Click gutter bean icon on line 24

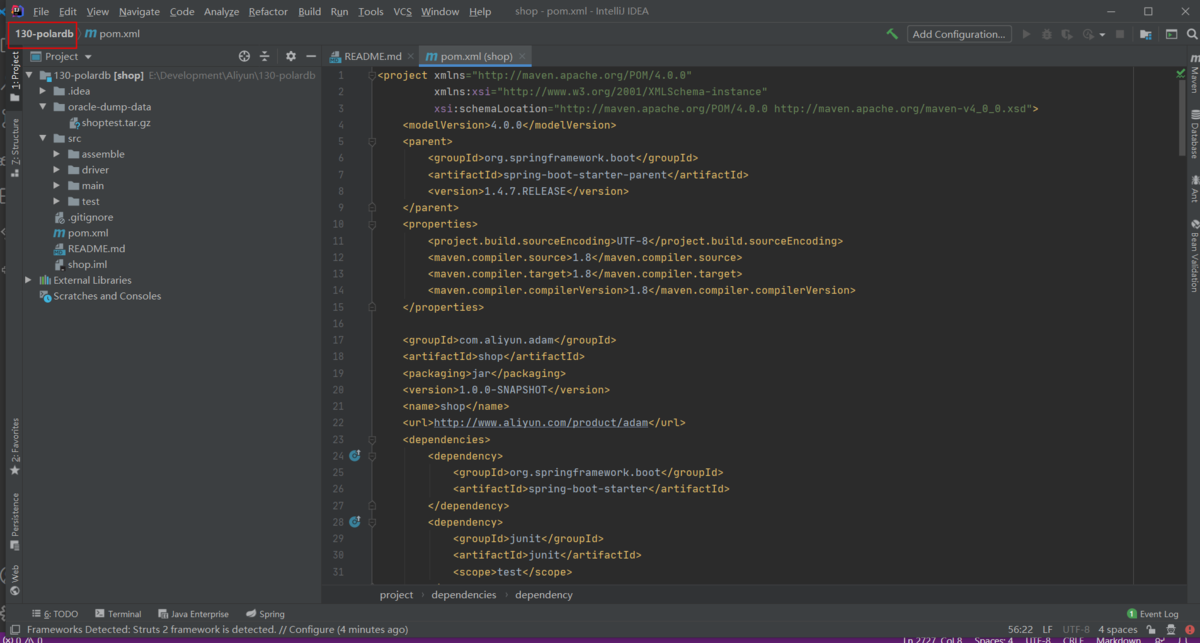point(354,456)
